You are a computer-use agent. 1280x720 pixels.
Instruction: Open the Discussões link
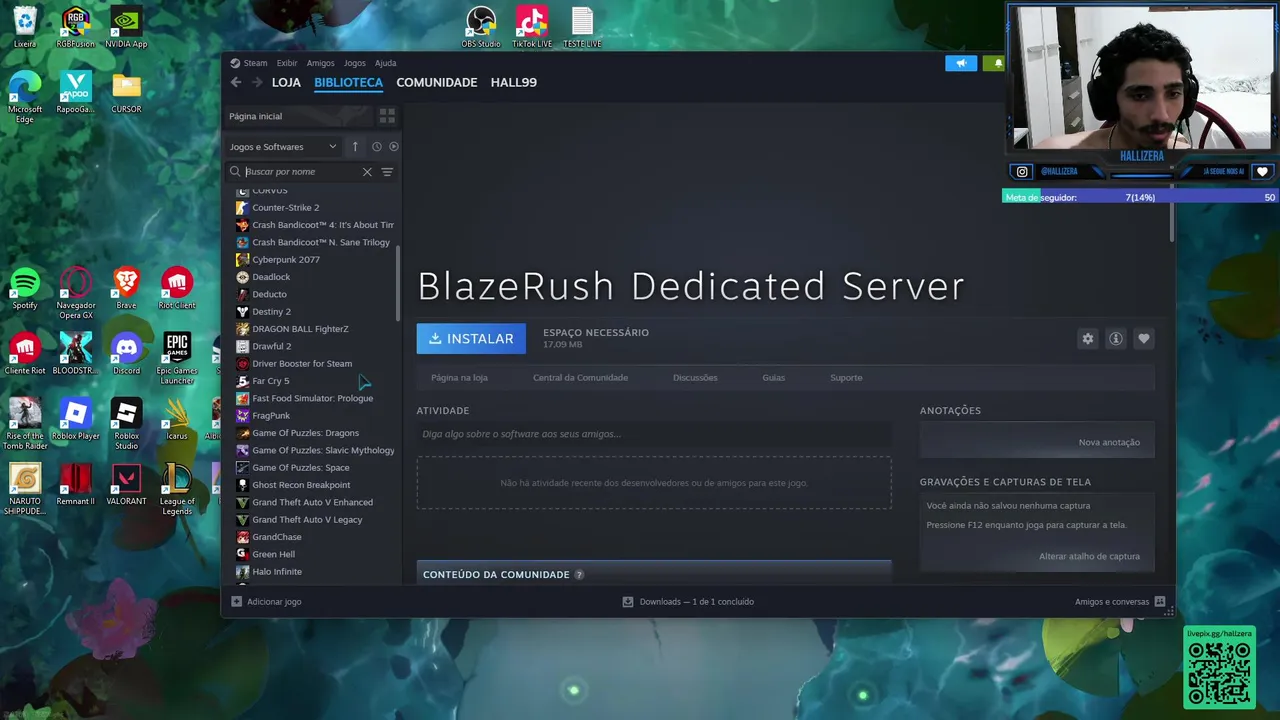coord(695,378)
